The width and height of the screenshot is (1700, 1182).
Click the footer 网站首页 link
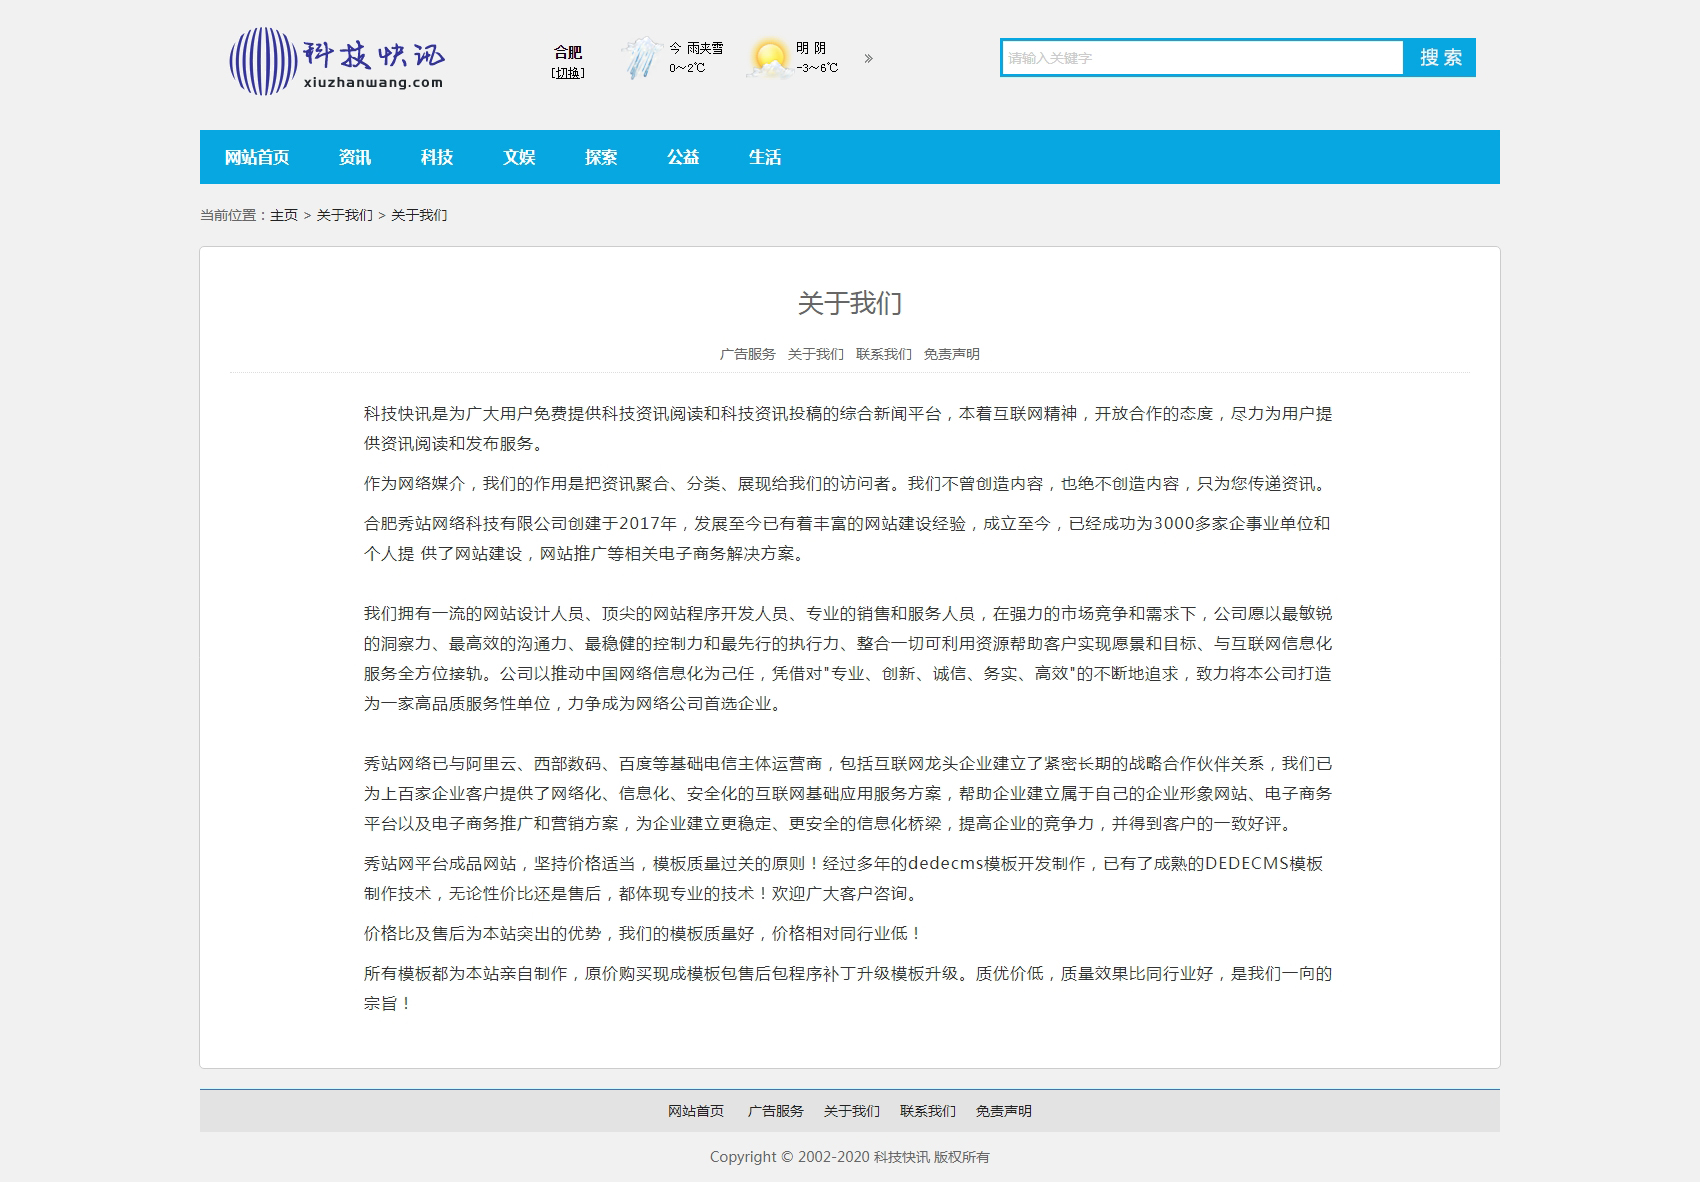[696, 1111]
